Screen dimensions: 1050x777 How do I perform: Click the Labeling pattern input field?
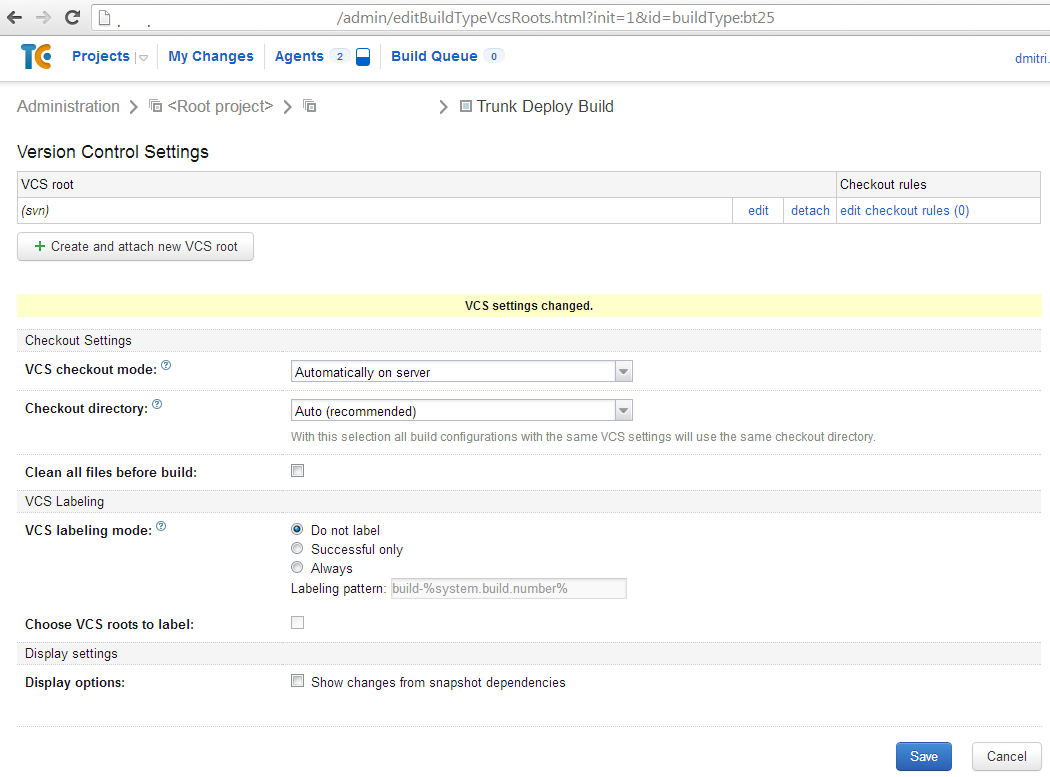509,589
